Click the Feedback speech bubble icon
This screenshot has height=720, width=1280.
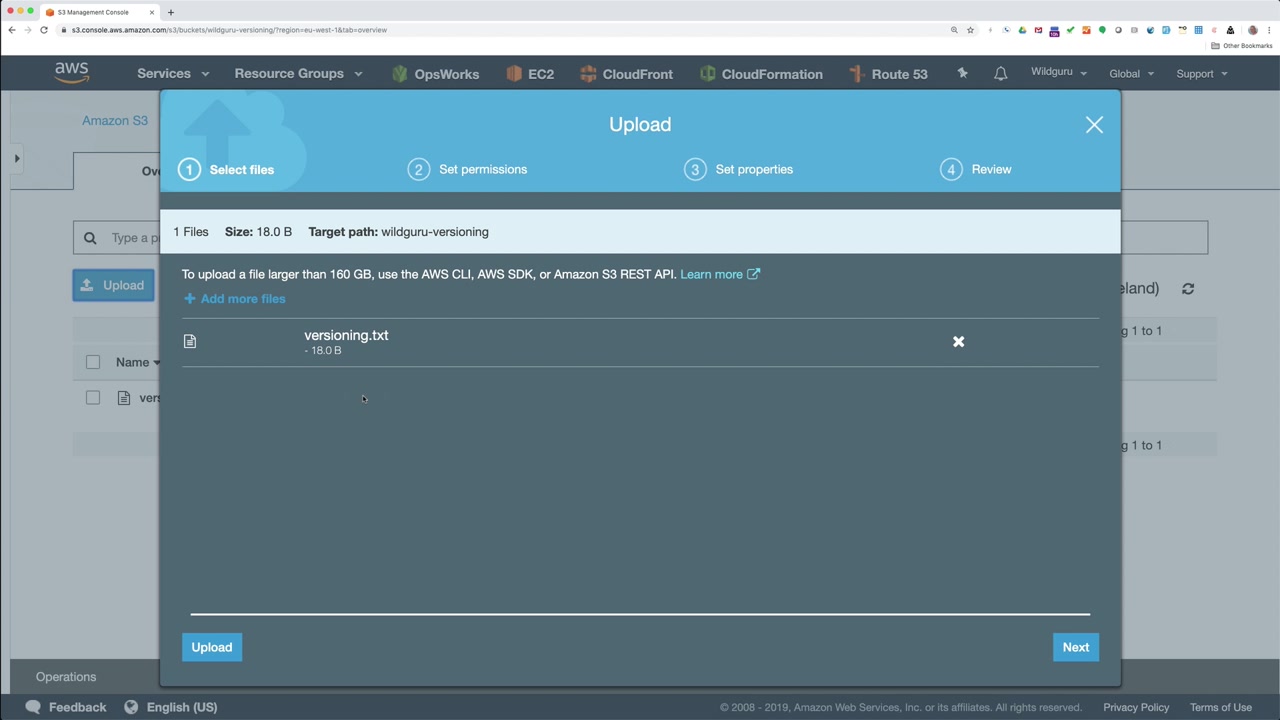[33, 707]
